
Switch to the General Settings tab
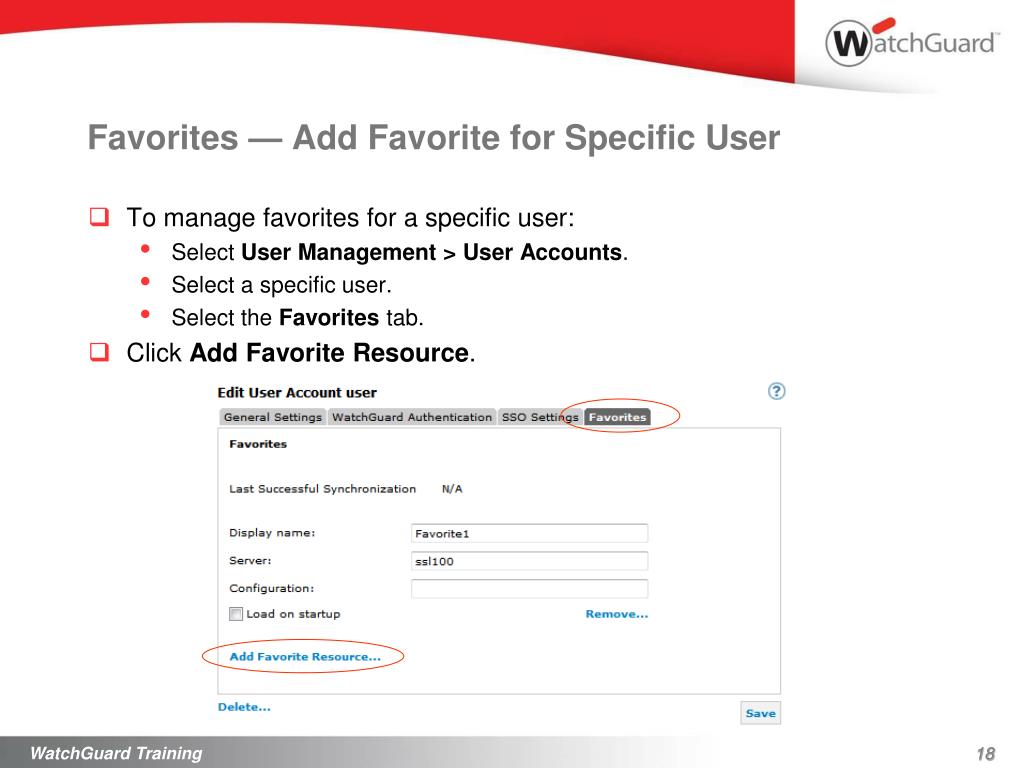pos(272,417)
